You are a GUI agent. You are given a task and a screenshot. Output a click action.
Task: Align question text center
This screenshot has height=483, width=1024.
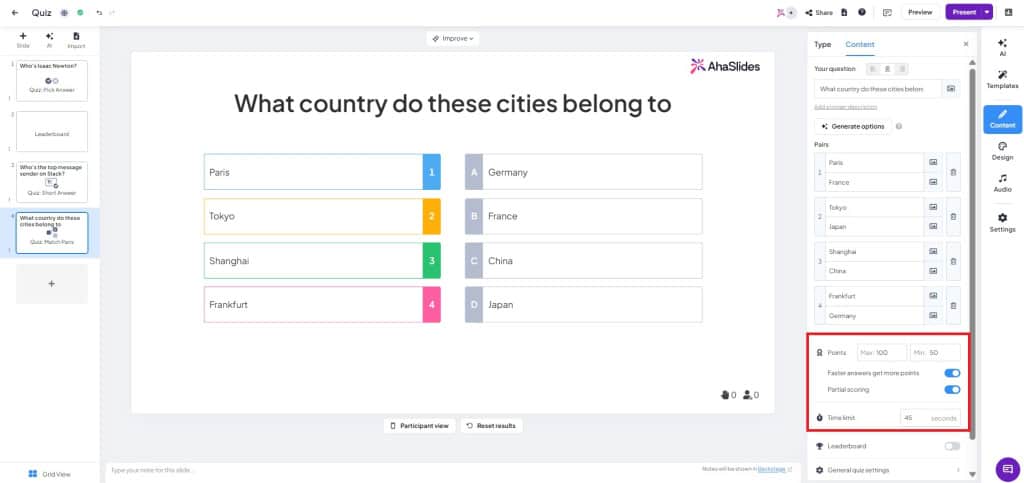[888, 69]
